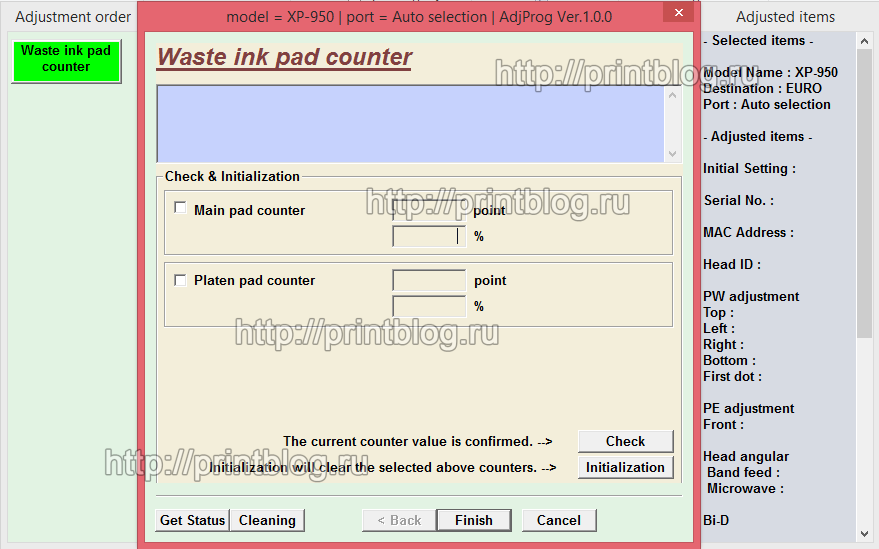Select Waste ink pad counter in adjustment order
Screen dimensions: 879x549
66,61
